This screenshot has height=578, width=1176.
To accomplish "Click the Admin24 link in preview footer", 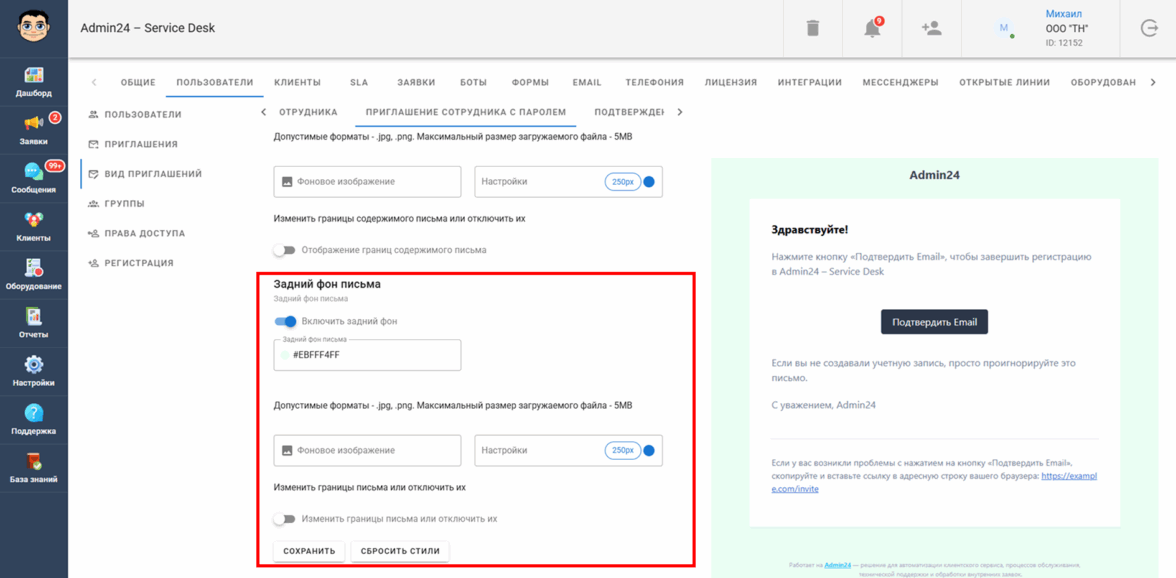I will [837, 565].
